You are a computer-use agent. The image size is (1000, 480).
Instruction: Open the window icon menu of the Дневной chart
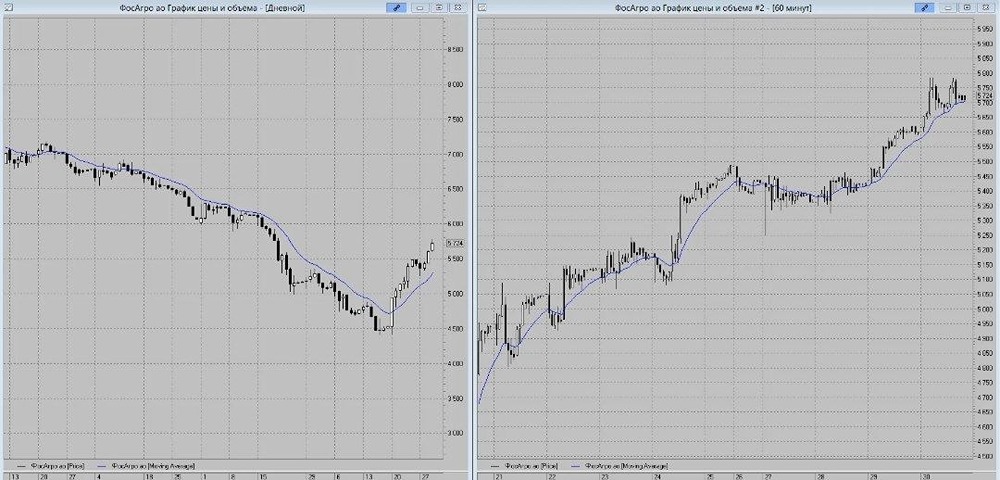coord(7,8)
